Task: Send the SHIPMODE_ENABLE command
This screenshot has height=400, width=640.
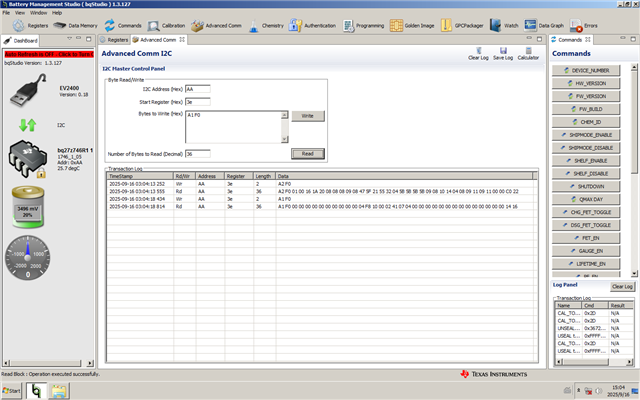Action: point(586,135)
